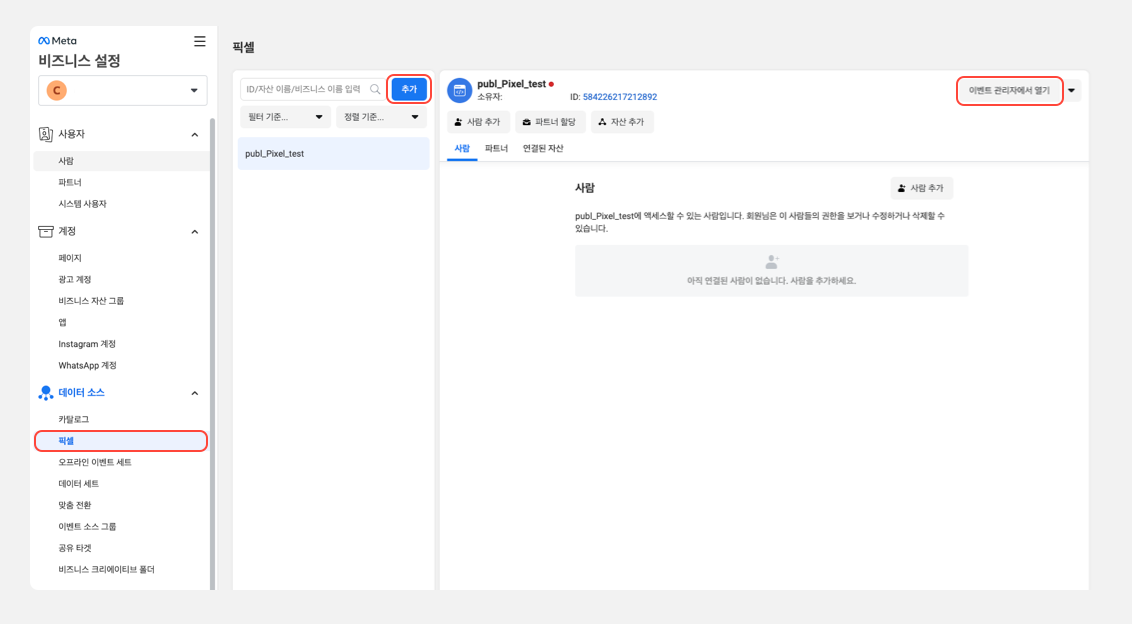The height and width of the screenshot is (624, 1132).
Task: Click the Meta logo
Action: pos(57,41)
